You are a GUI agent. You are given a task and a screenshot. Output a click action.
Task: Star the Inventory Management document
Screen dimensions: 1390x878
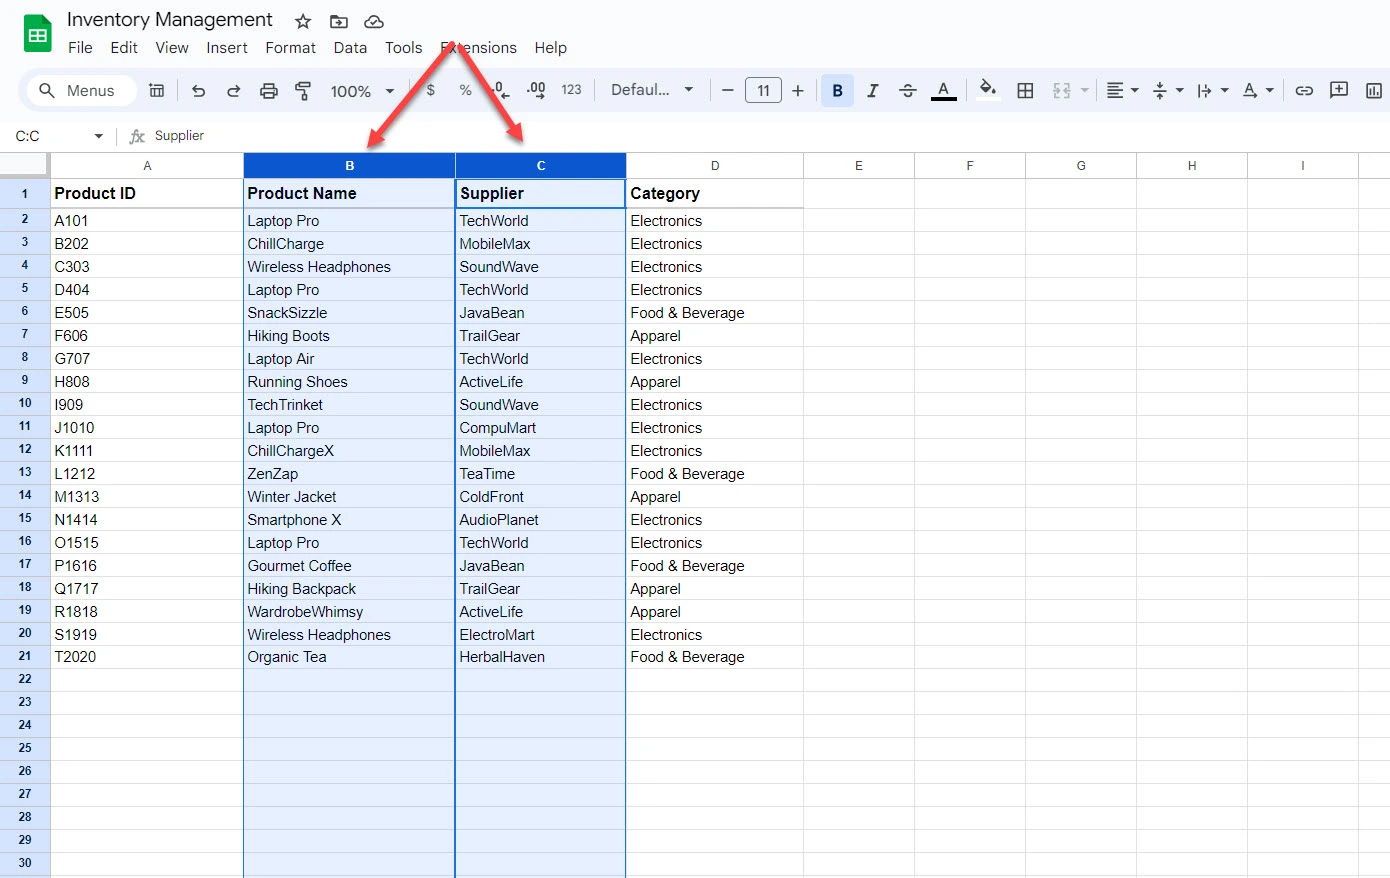click(x=303, y=21)
